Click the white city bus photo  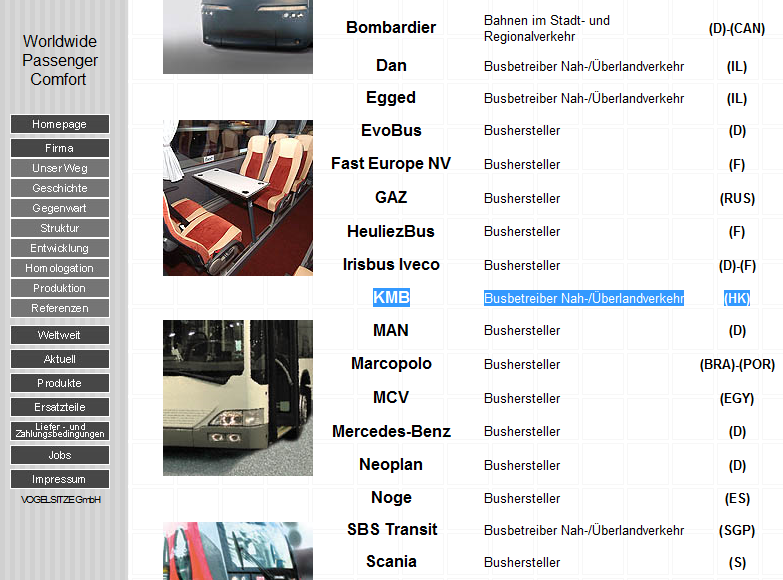[x=238, y=398]
